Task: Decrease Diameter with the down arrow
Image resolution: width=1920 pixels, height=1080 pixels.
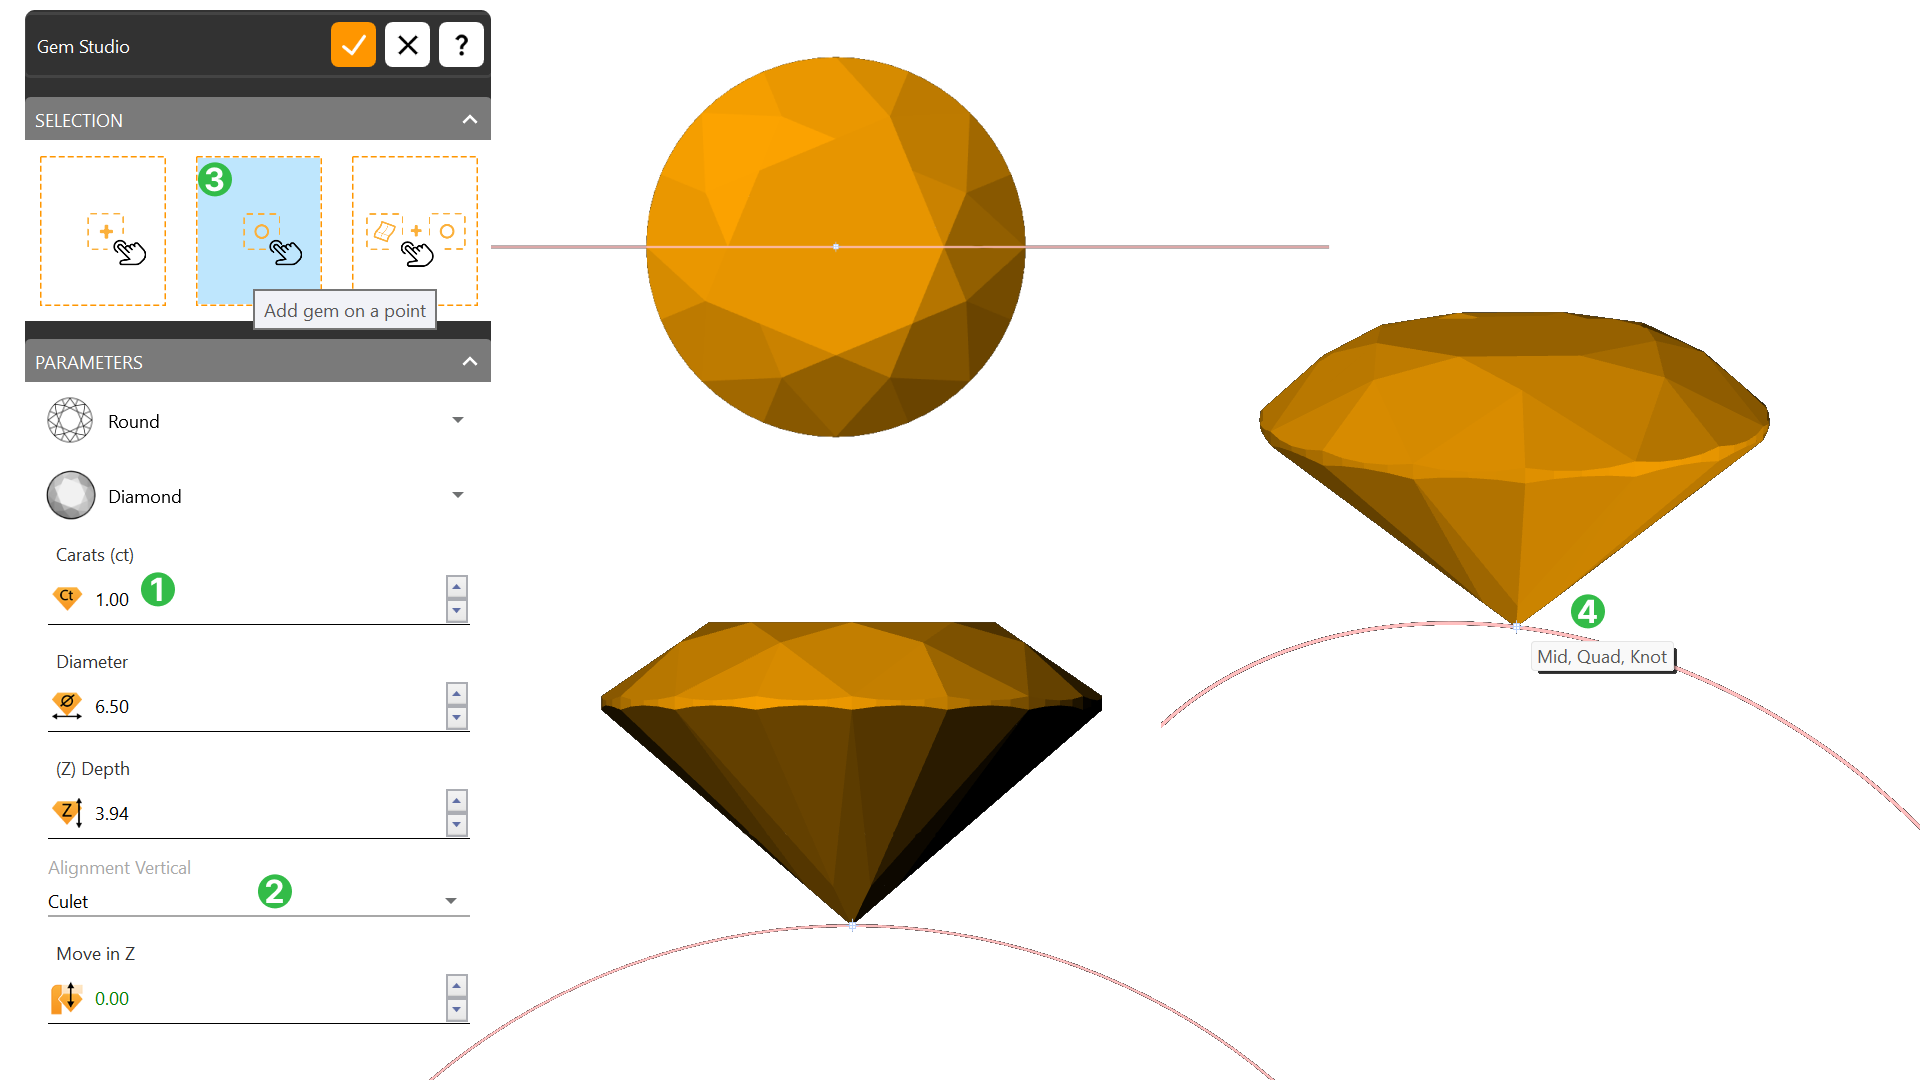Action: coord(457,718)
